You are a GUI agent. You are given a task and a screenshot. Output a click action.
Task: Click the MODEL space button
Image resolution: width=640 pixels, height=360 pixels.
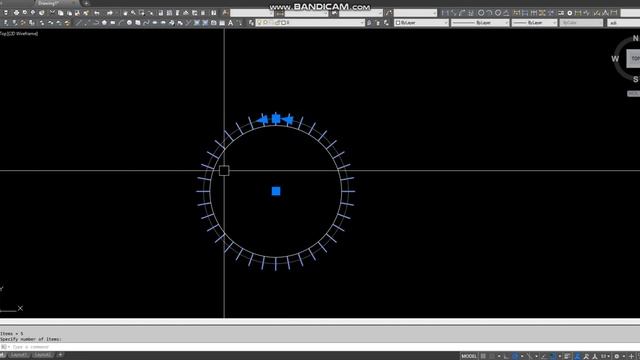(x=469, y=356)
